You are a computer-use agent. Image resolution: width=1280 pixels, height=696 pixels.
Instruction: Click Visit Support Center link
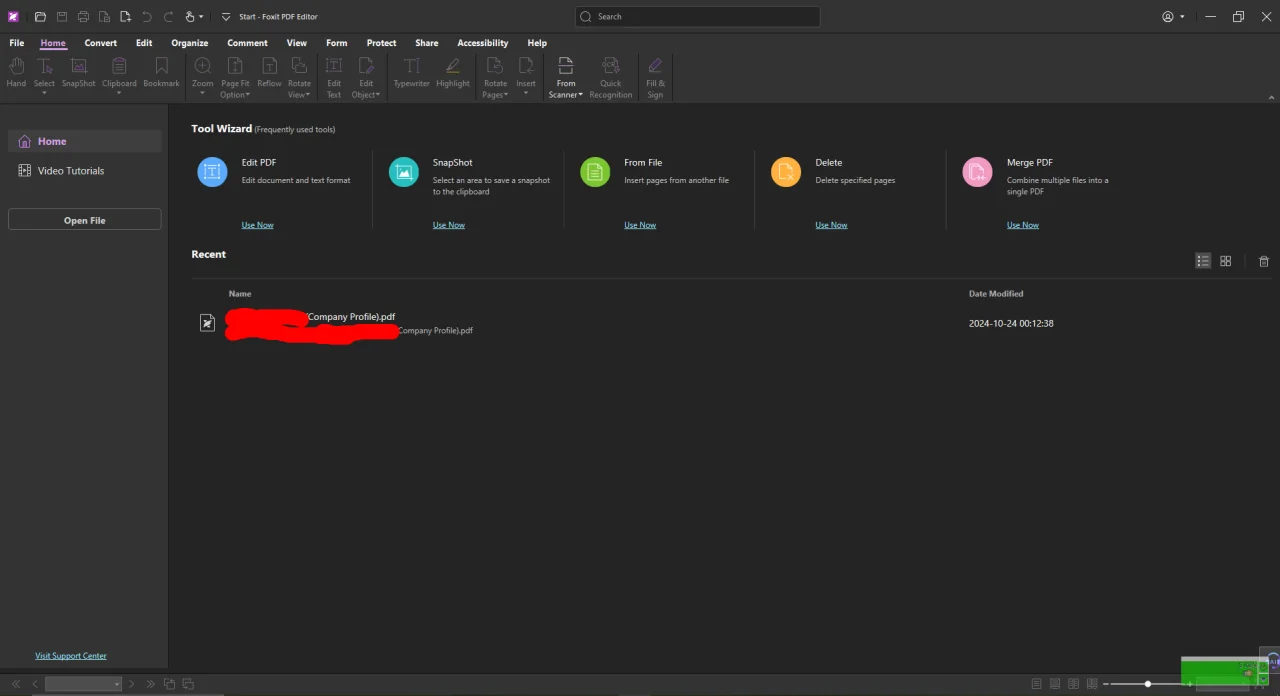click(71, 656)
